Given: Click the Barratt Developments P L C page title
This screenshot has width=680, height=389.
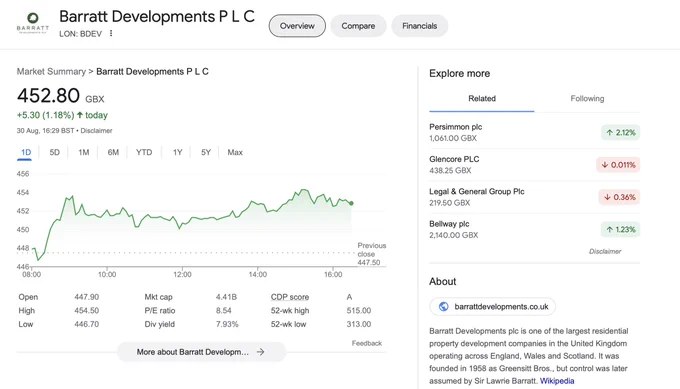Looking at the screenshot, I should coord(157,16).
